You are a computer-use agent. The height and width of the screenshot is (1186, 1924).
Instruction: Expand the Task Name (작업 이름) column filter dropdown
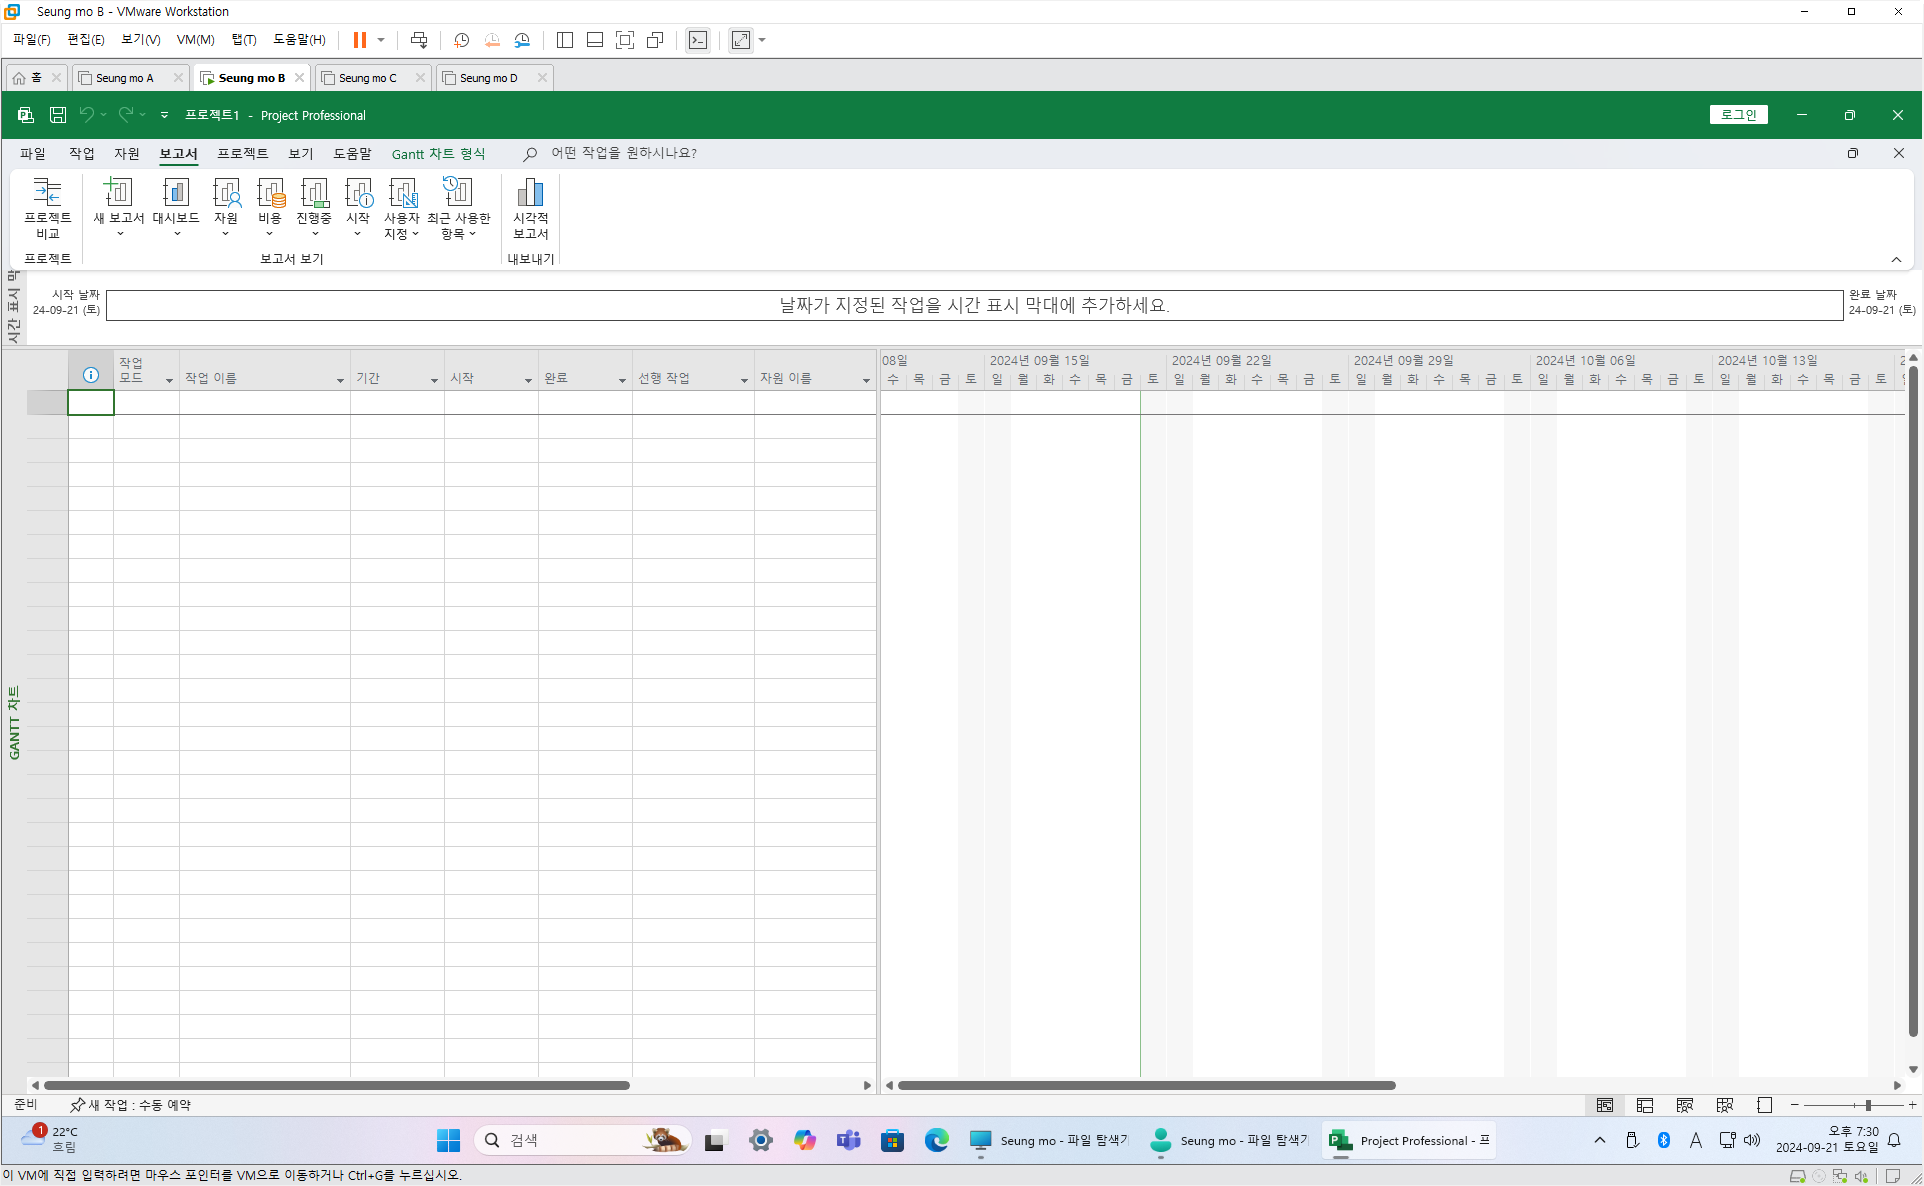pyautogui.click(x=340, y=380)
